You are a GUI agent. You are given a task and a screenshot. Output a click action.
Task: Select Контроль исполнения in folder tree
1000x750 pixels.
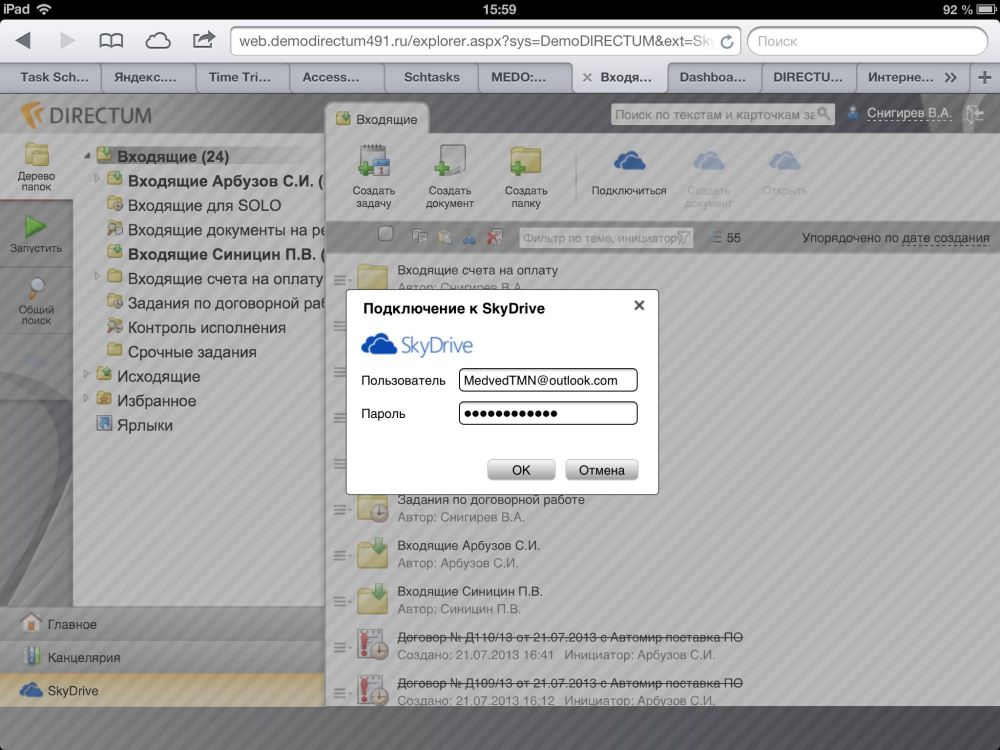pyautogui.click(x=207, y=328)
